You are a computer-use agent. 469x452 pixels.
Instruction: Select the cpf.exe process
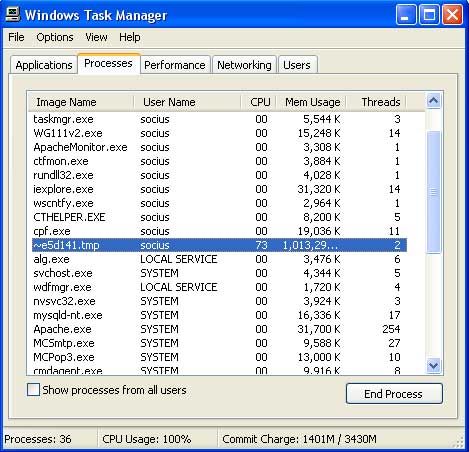point(219,231)
